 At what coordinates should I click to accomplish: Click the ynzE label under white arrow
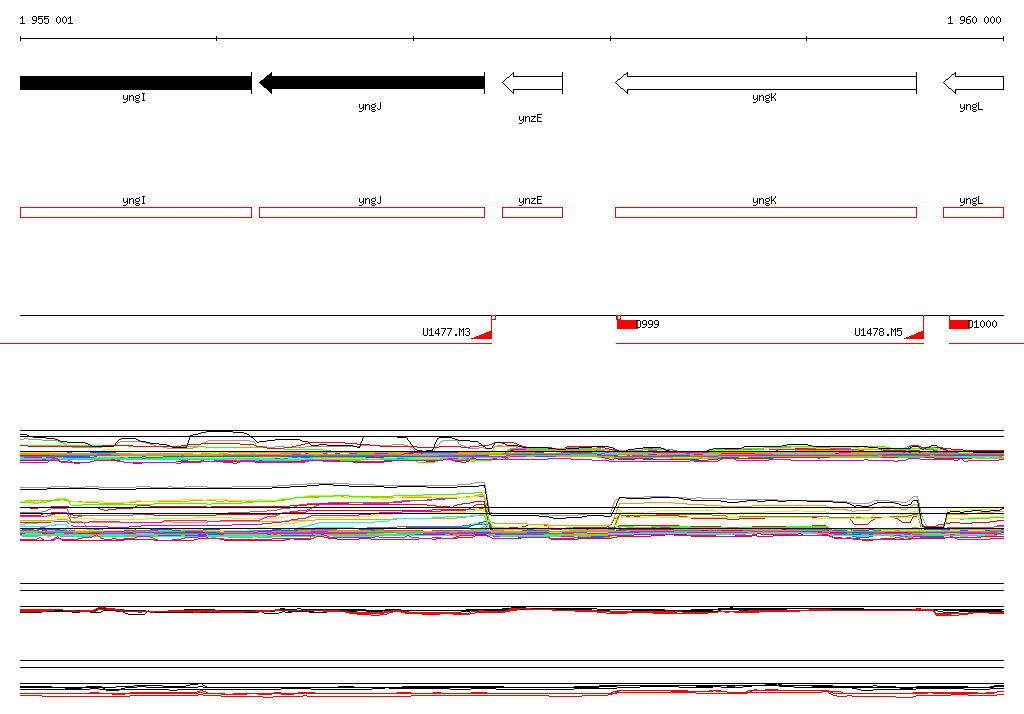pos(530,118)
